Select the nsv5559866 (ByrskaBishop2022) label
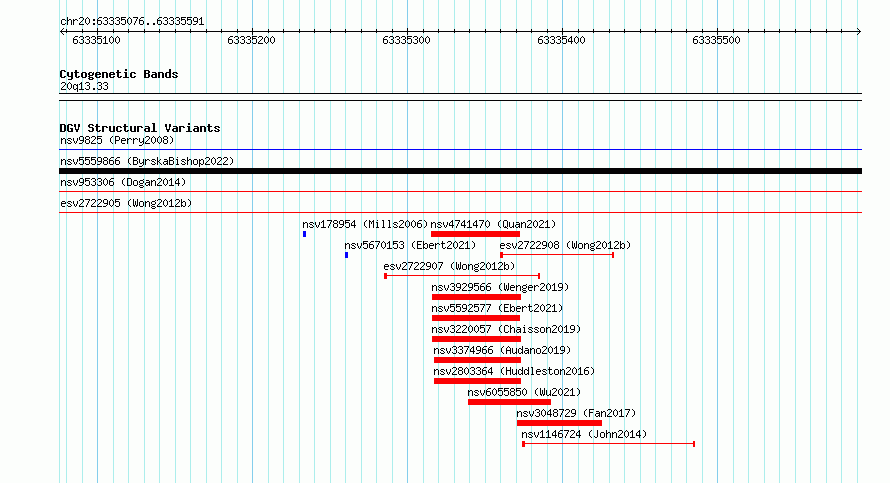 pyautogui.click(x=147, y=161)
